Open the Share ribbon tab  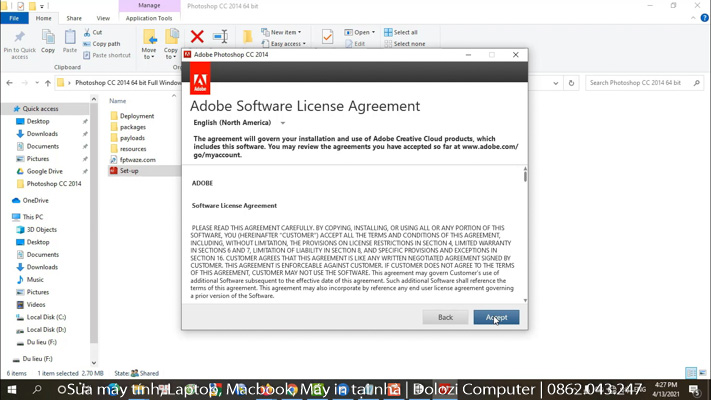coord(74,18)
